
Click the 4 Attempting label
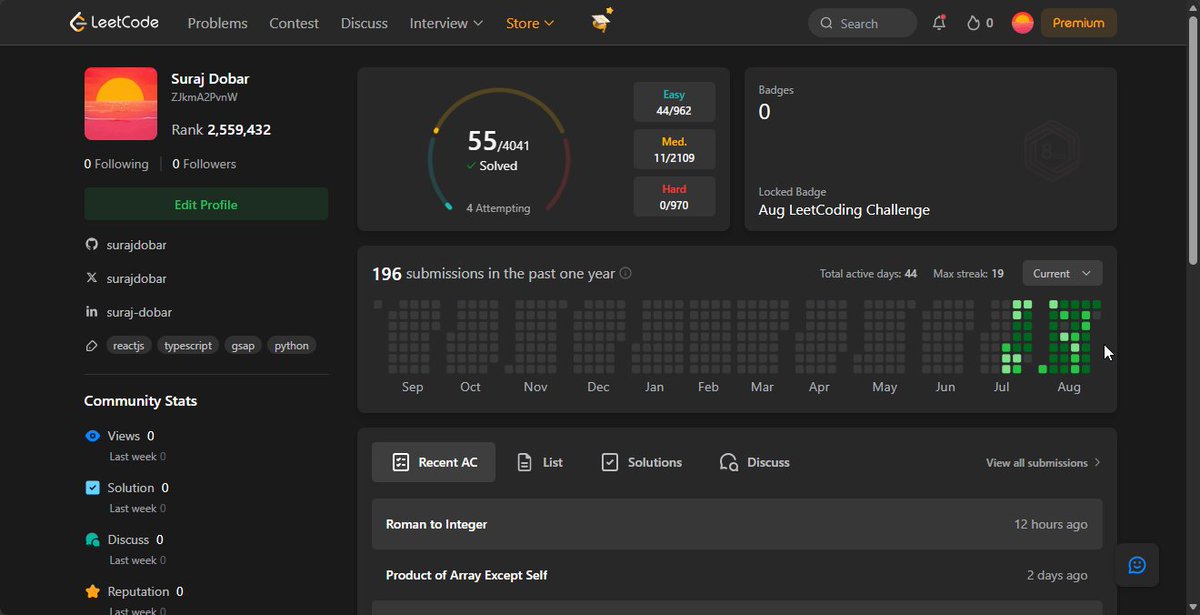498,208
